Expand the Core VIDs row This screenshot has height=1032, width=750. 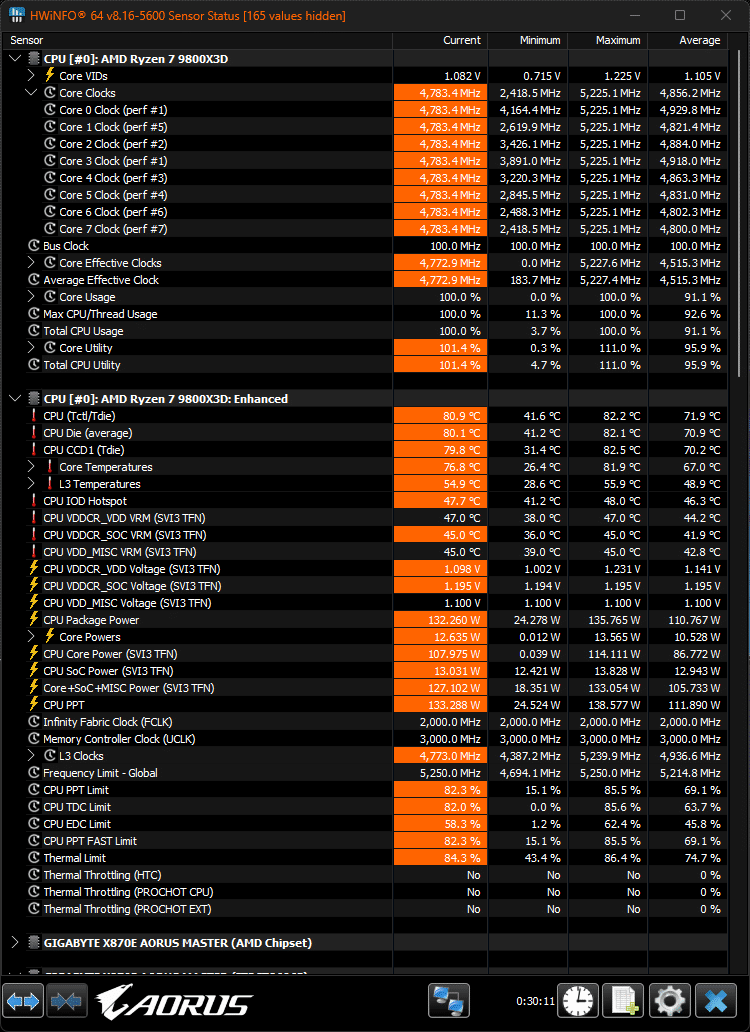[x=31, y=76]
